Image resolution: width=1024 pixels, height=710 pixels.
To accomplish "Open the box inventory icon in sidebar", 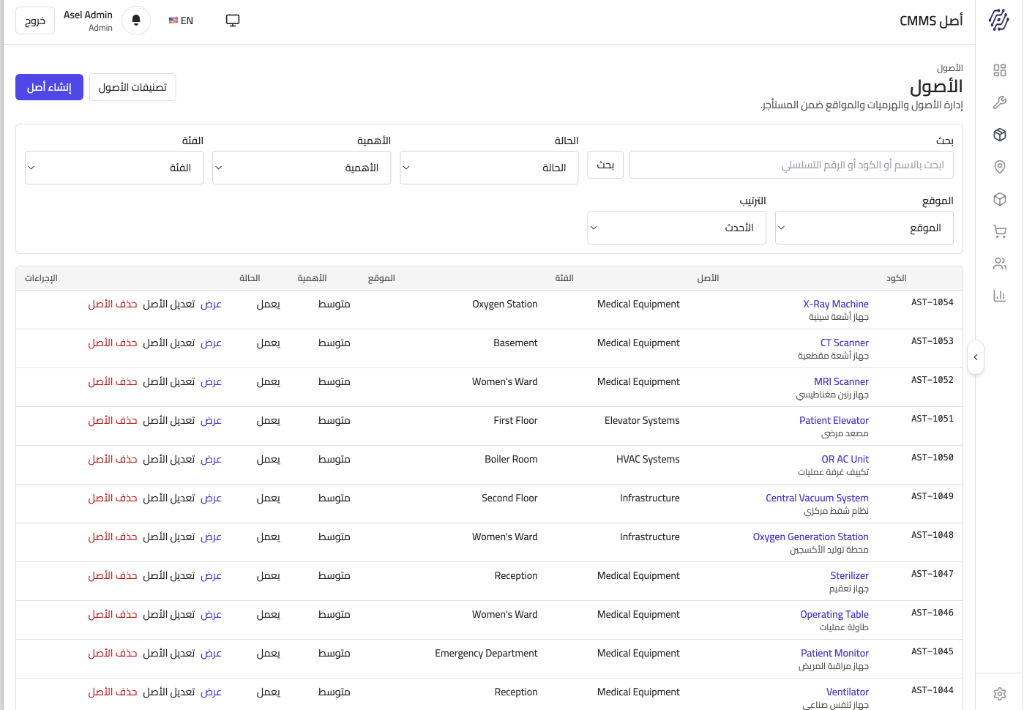I will click(999, 199).
